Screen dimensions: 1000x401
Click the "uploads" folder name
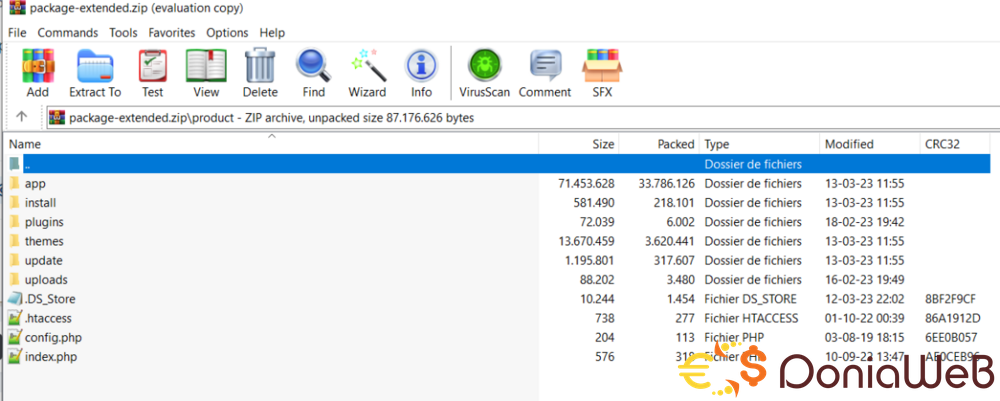(x=46, y=279)
